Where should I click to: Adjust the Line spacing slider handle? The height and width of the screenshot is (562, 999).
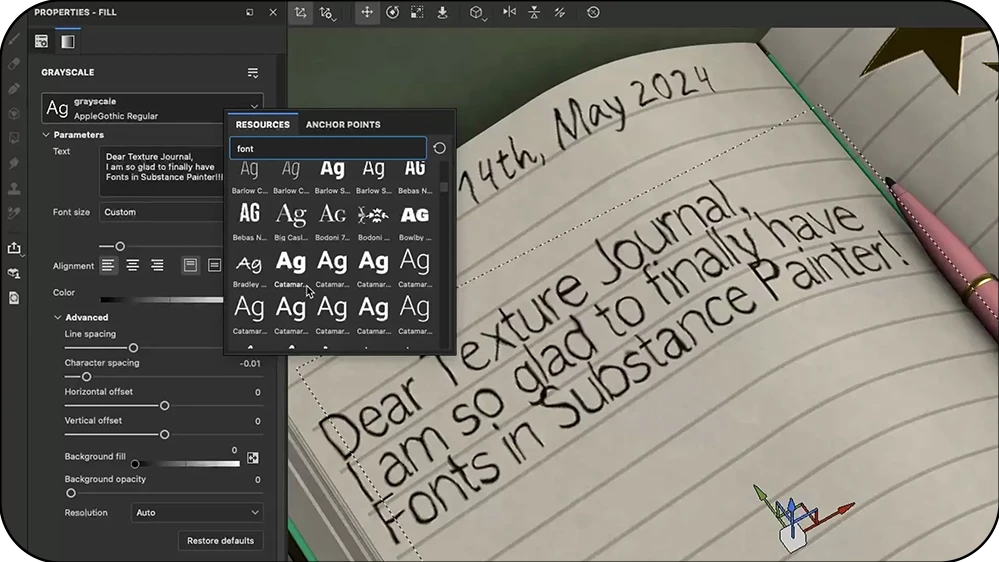click(133, 348)
